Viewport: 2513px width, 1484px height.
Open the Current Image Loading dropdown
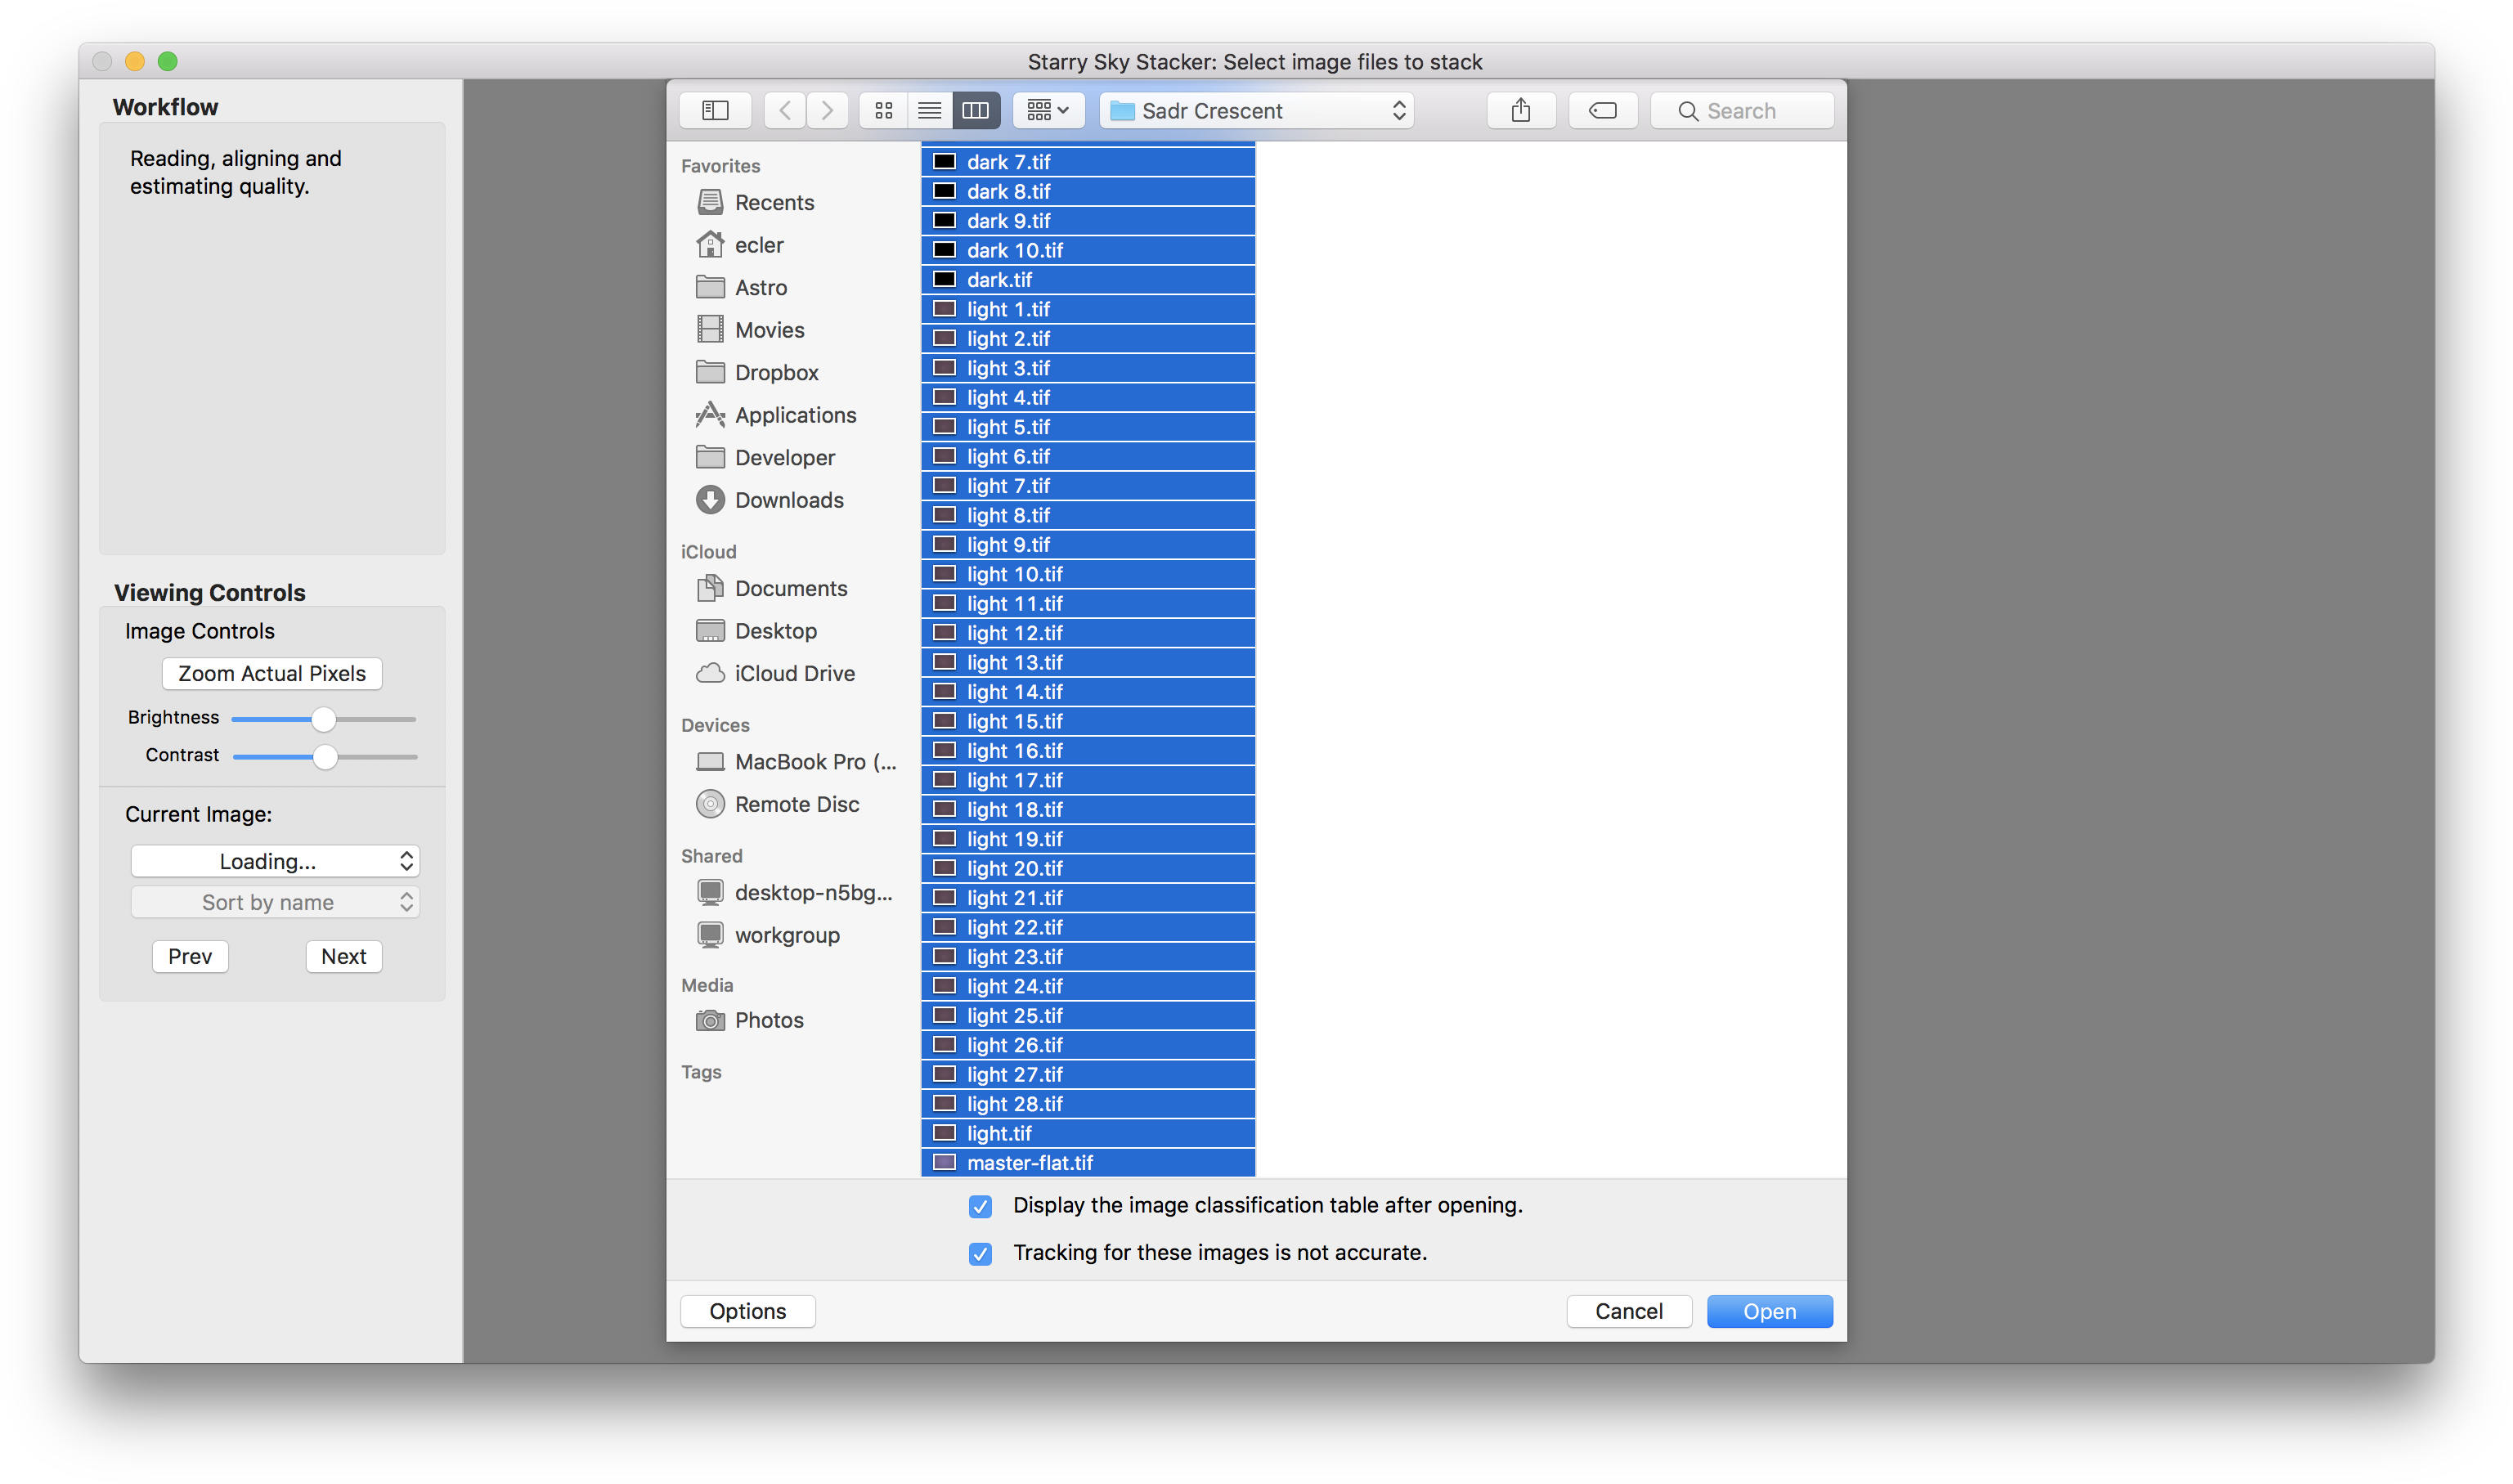pos(275,861)
